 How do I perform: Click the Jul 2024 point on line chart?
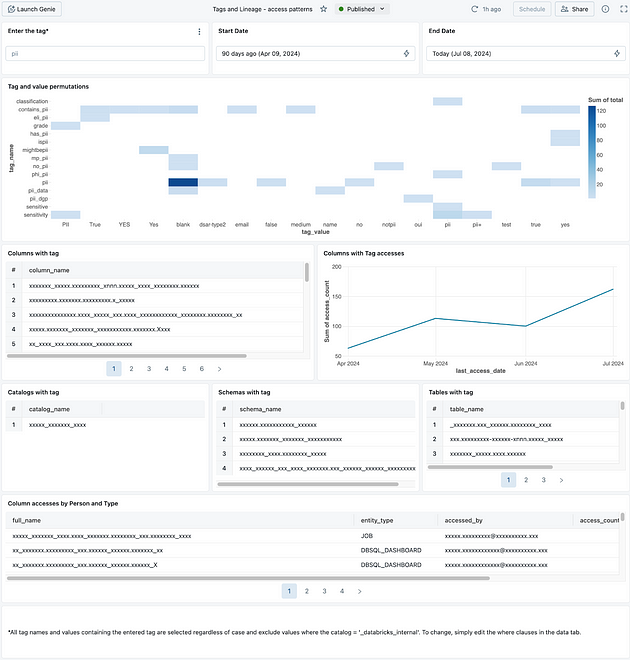[613, 289]
